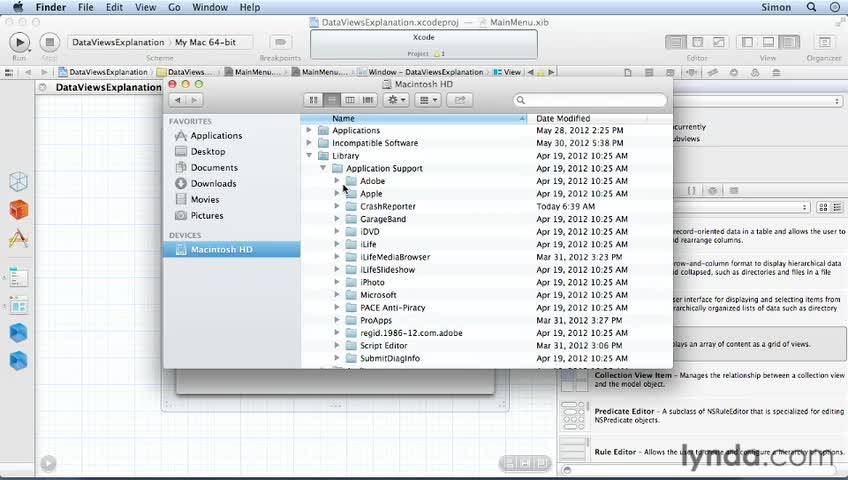Select the iPhoto folder row
848x480 pixels.
[x=486, y=282]
